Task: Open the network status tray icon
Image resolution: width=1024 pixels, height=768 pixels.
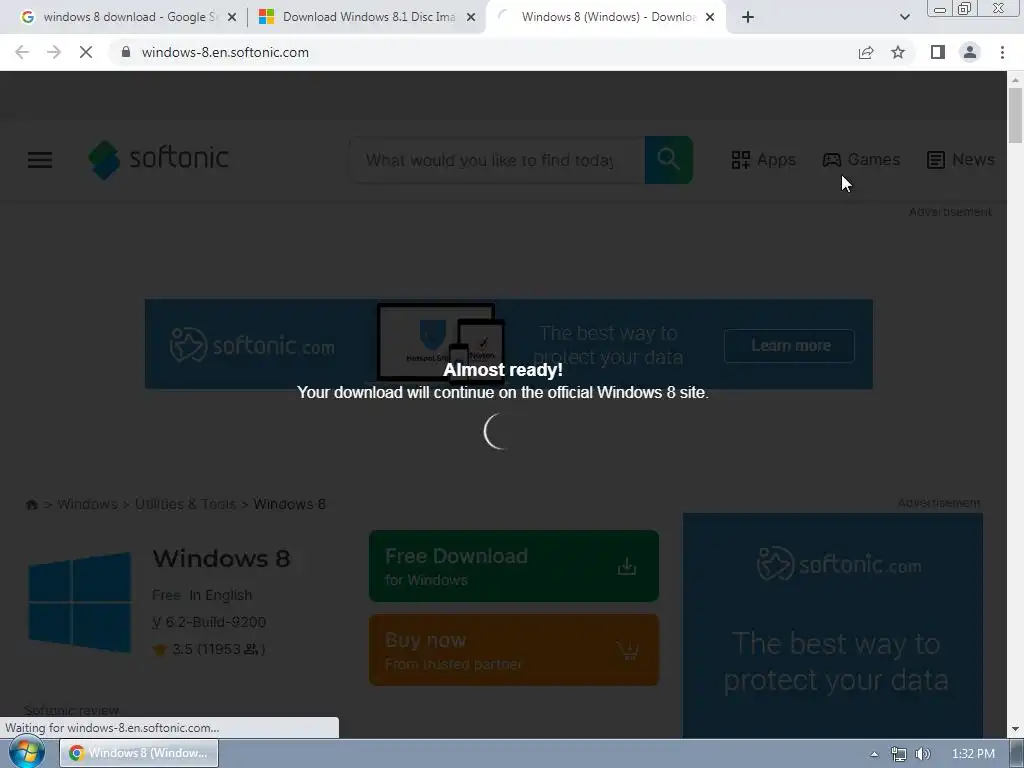Action: [899, 754]
